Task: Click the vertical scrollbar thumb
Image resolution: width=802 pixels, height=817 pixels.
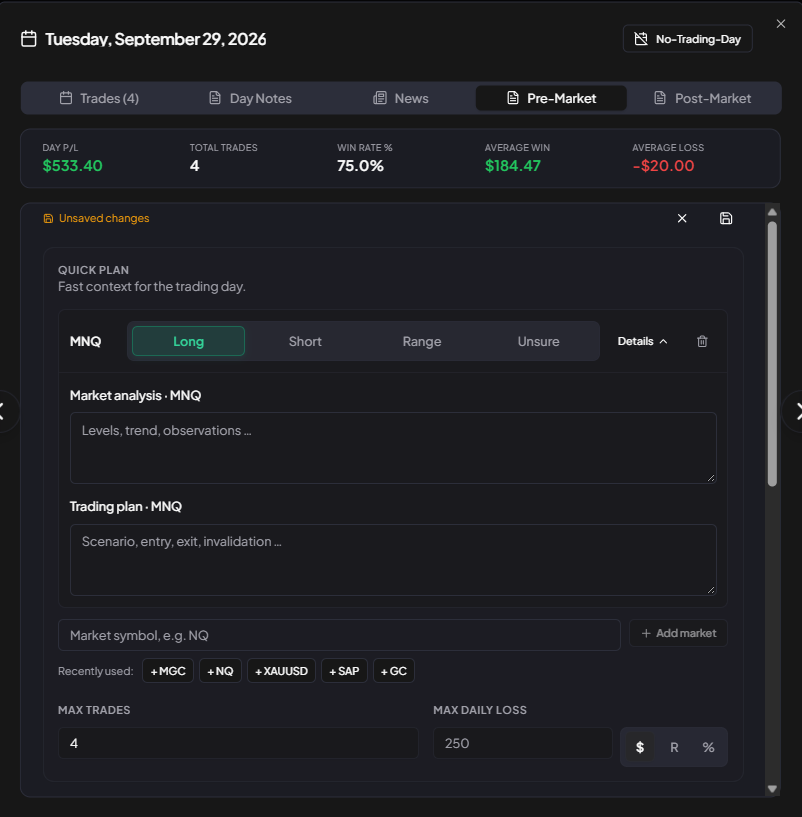Action: (772, 354)
